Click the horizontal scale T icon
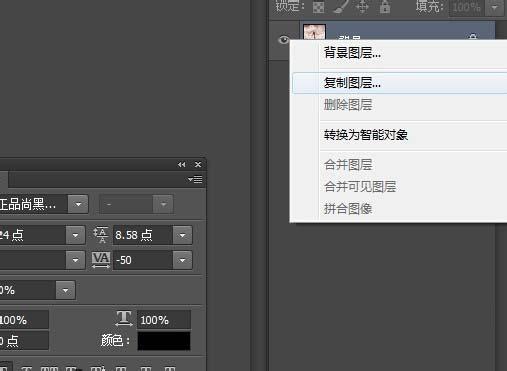This screenshot has height=371, width=507. point(124,318)
